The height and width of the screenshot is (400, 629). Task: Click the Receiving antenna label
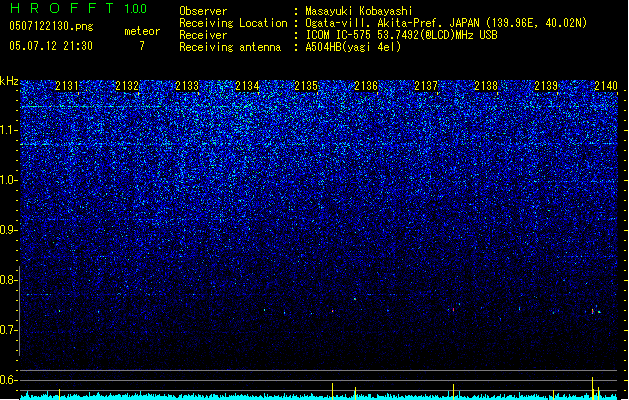[x=230, y=47]
